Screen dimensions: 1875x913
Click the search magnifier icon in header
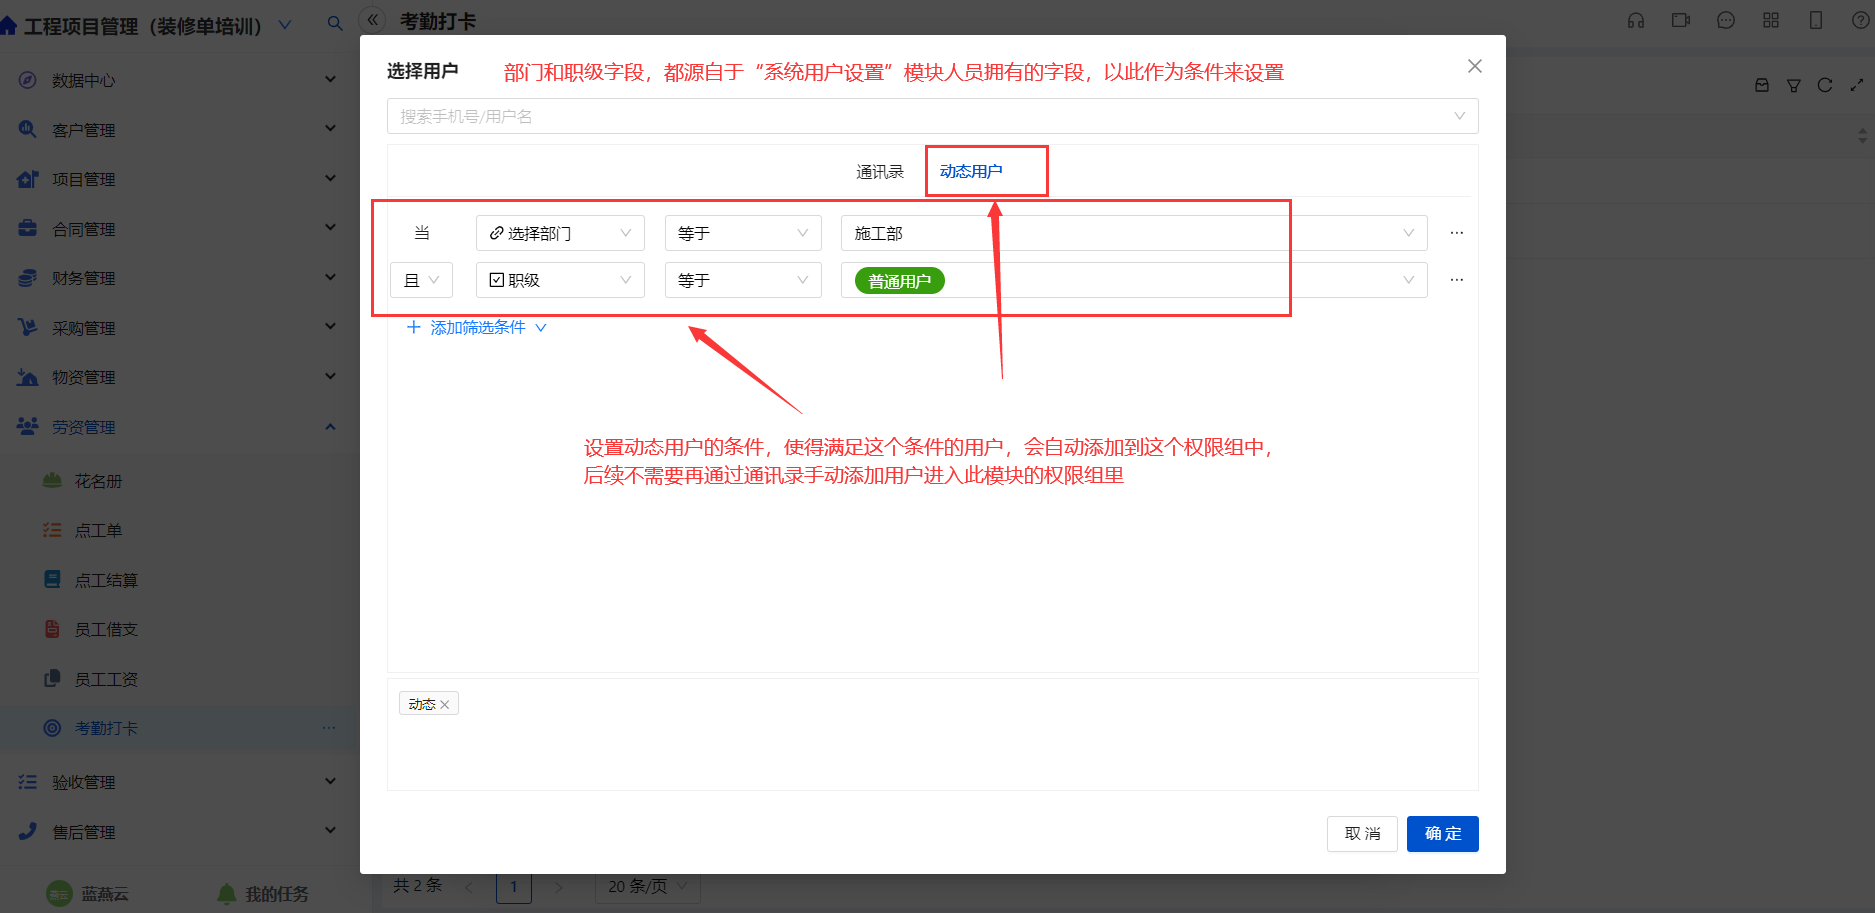(335, 23)
